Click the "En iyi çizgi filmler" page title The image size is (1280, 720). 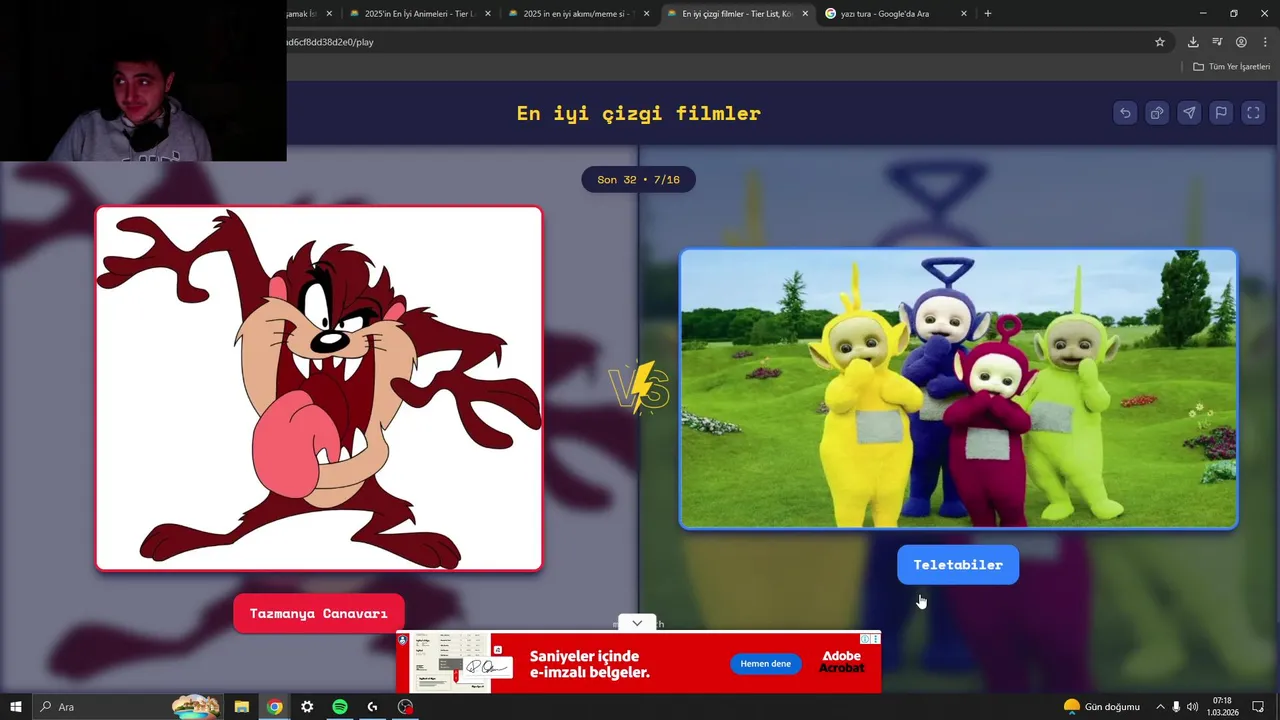(x=638, y=113)
